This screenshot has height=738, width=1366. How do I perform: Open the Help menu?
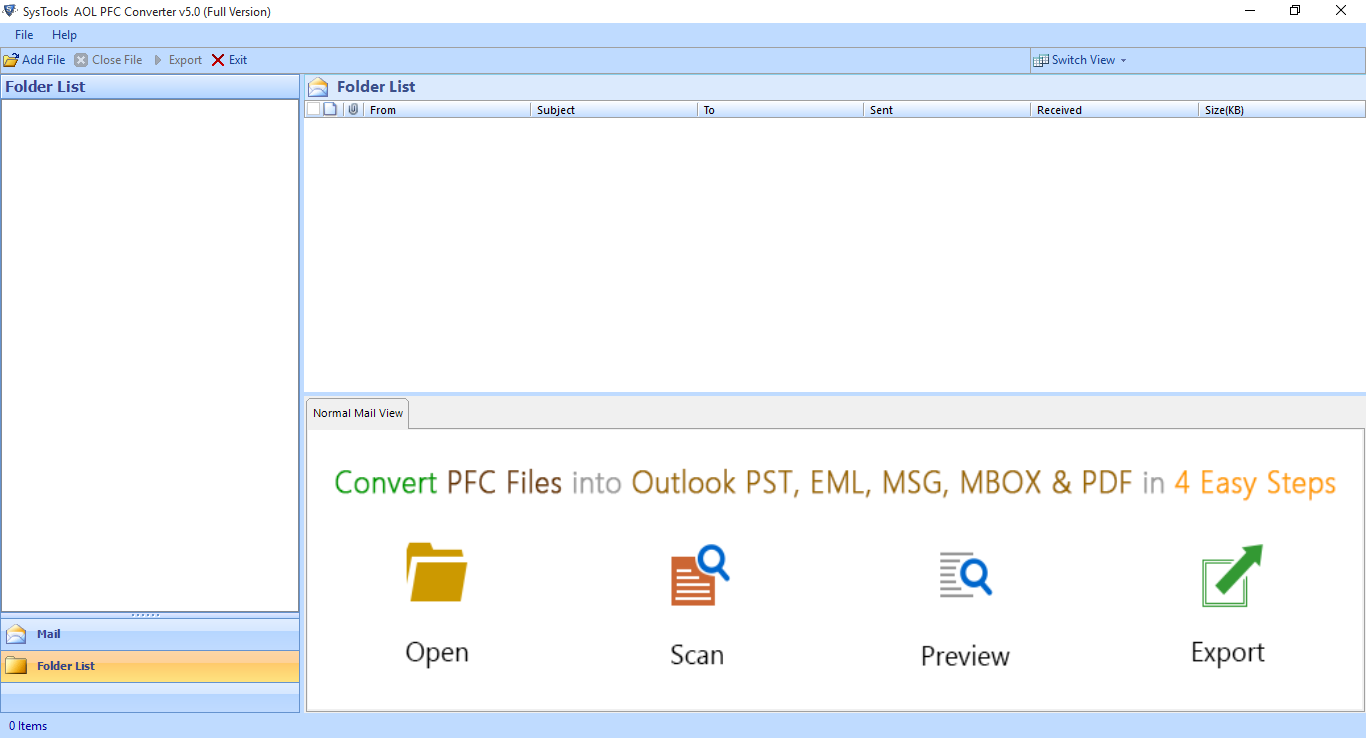pyautogui.click(x=64, y=35)
